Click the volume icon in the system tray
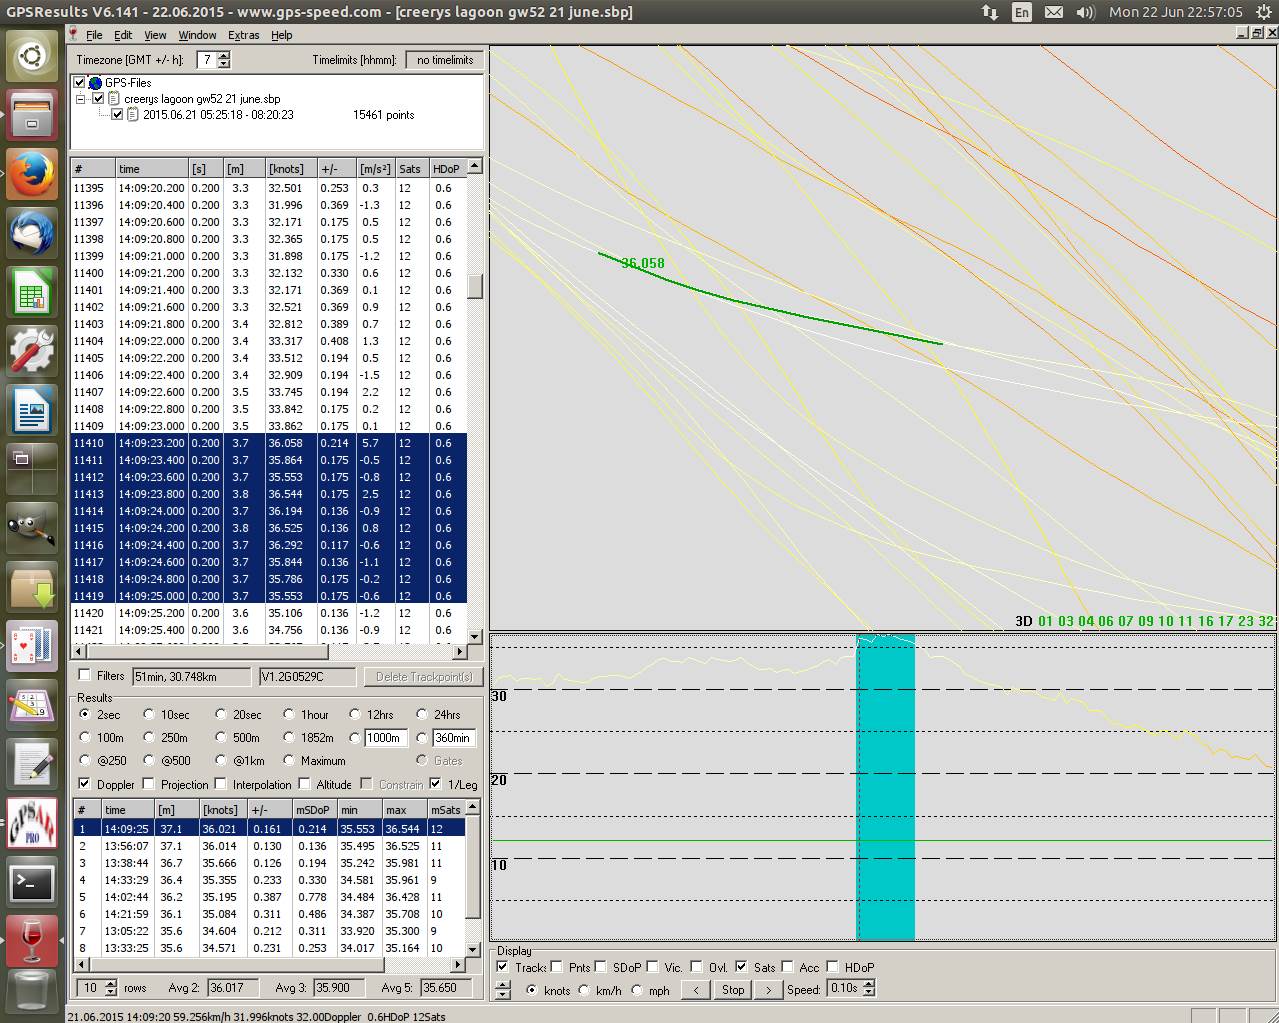Image resolution: width=1279 pixels, height=1023 pixels. pos(1085,12)
